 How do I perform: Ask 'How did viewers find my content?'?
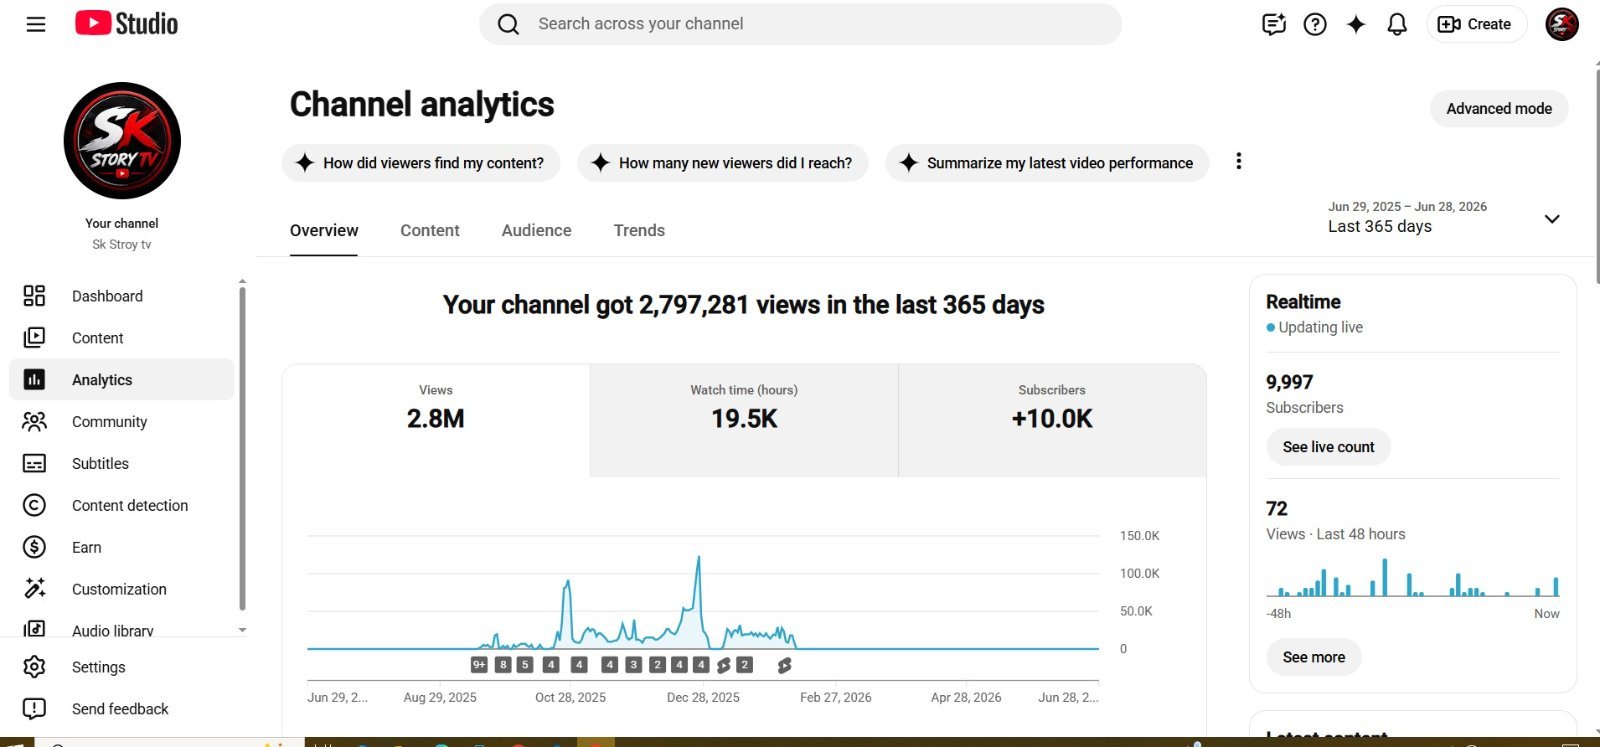pyautogui.click(x=421, y=163)
